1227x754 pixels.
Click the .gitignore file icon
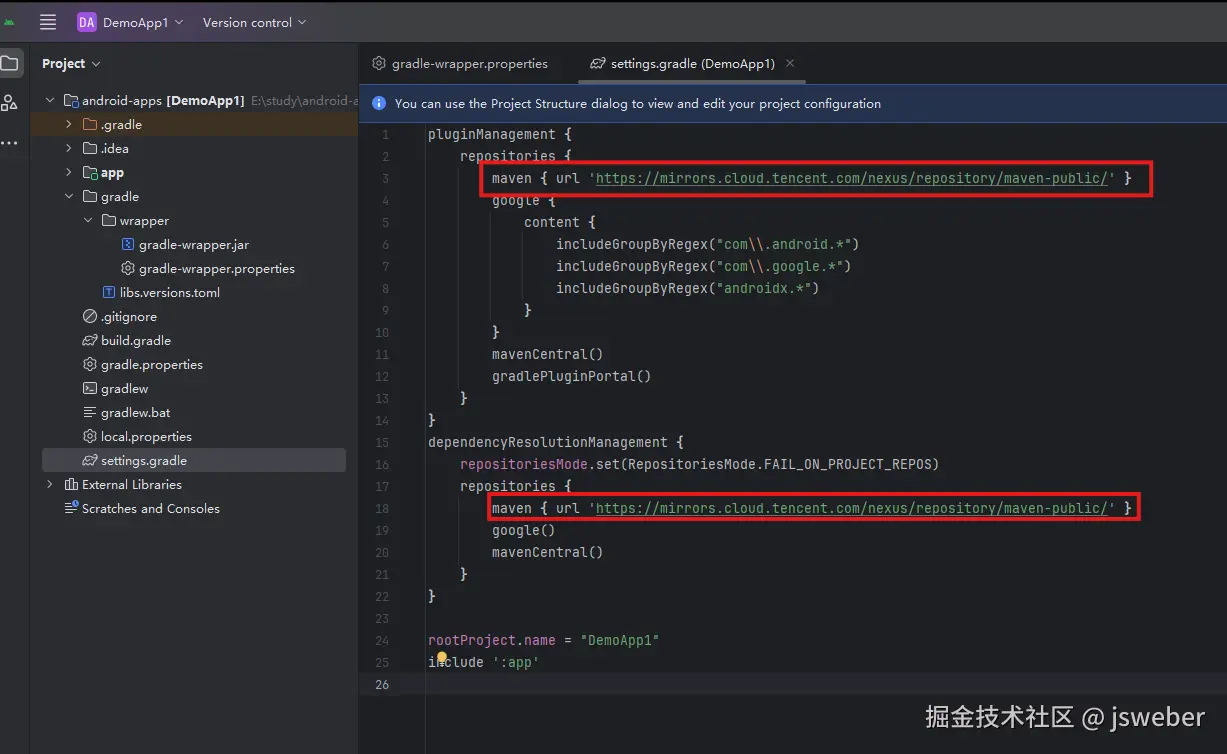pyautogui.click(x=90, y=316)
